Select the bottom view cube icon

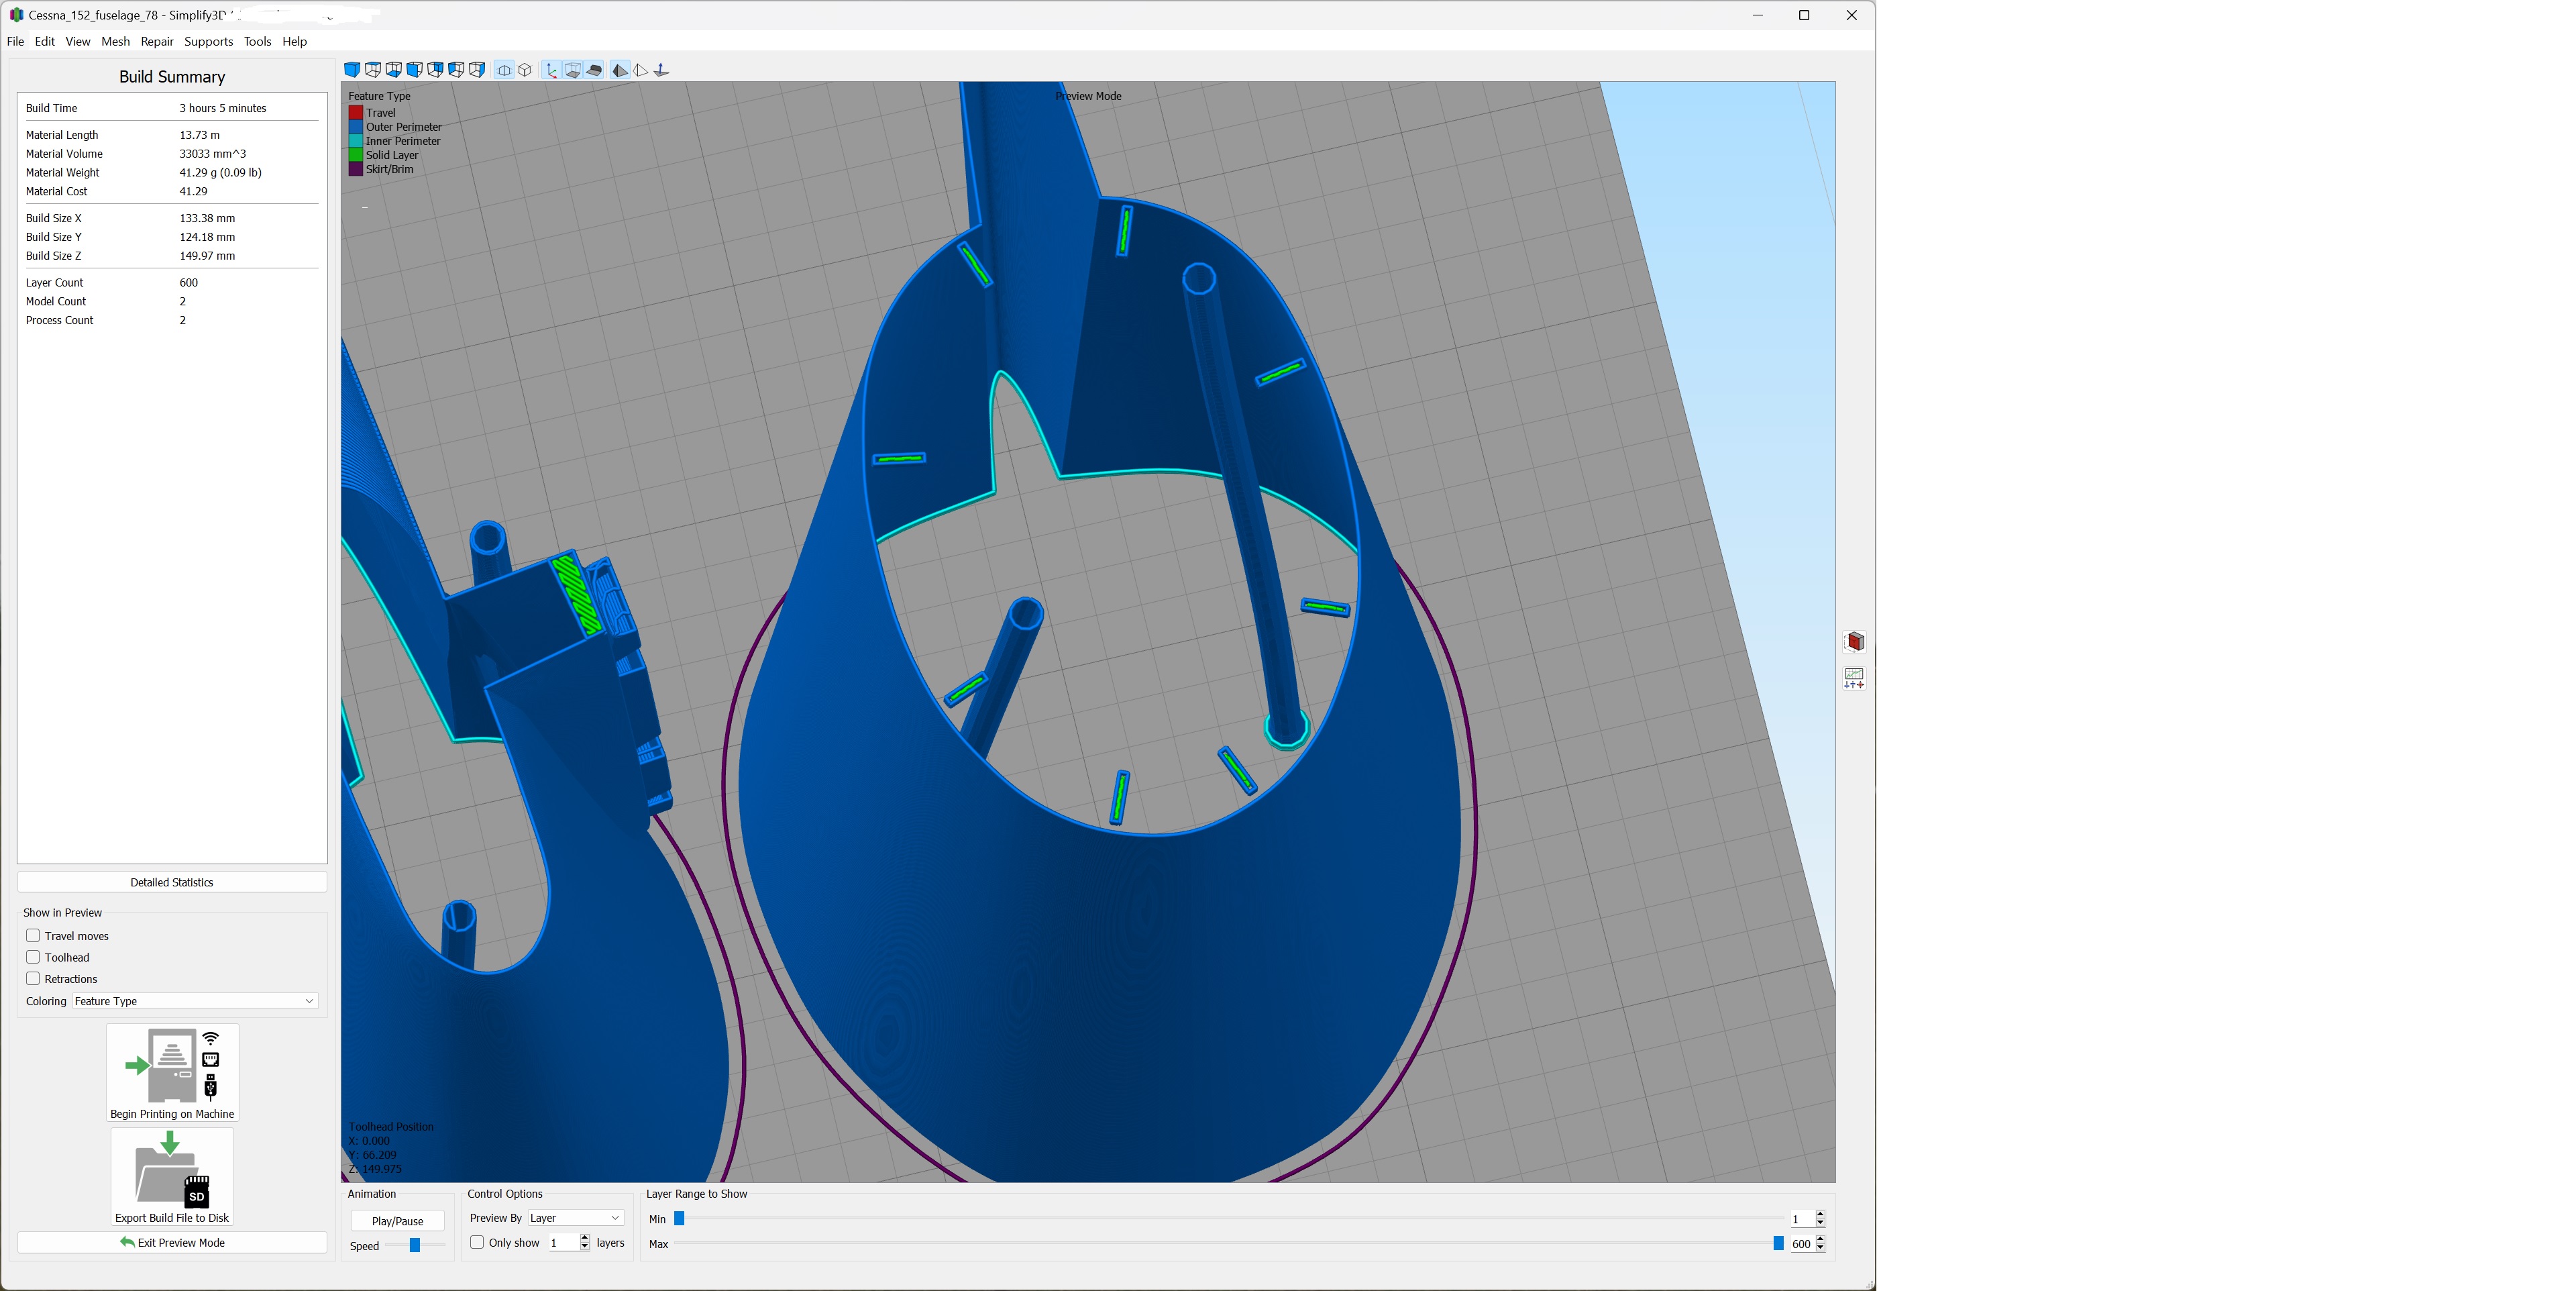pyautogui.click(x=394, y=70)
